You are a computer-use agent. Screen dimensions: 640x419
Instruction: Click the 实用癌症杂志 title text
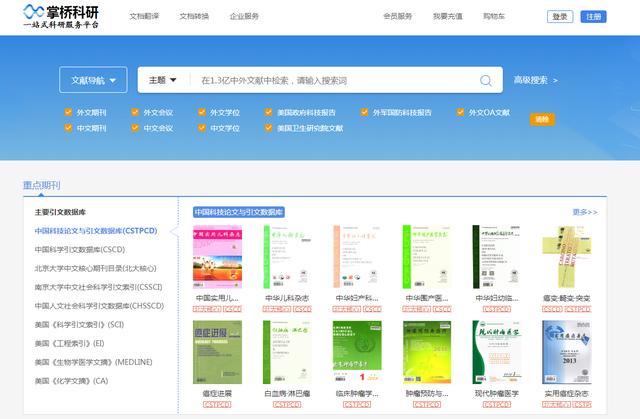(567, 394)
